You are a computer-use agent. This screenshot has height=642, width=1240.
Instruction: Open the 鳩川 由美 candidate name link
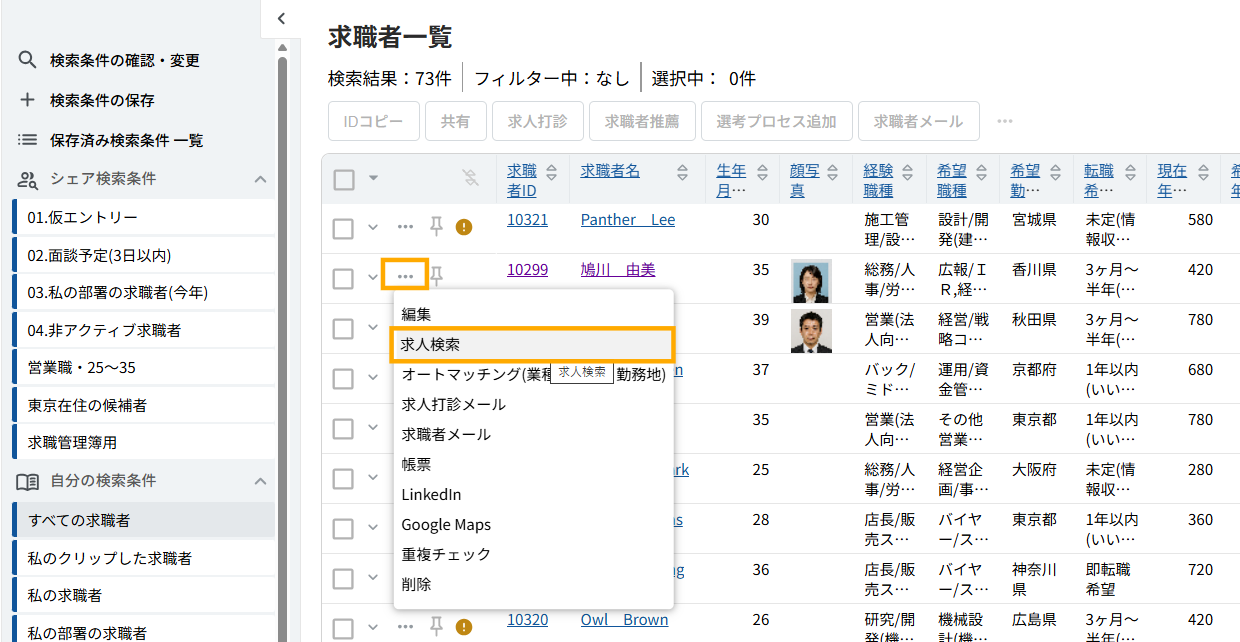[x=618, y=269]
